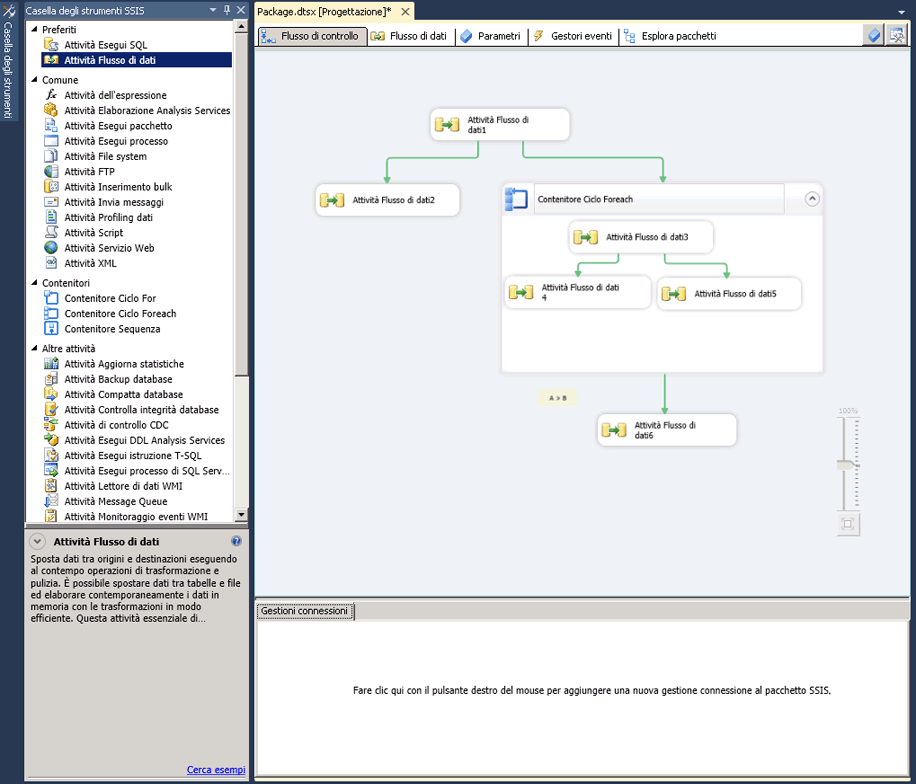Screen dimensions: 916x784
Task: Collapse the description pane chevron
Action: tap(37, 541)
